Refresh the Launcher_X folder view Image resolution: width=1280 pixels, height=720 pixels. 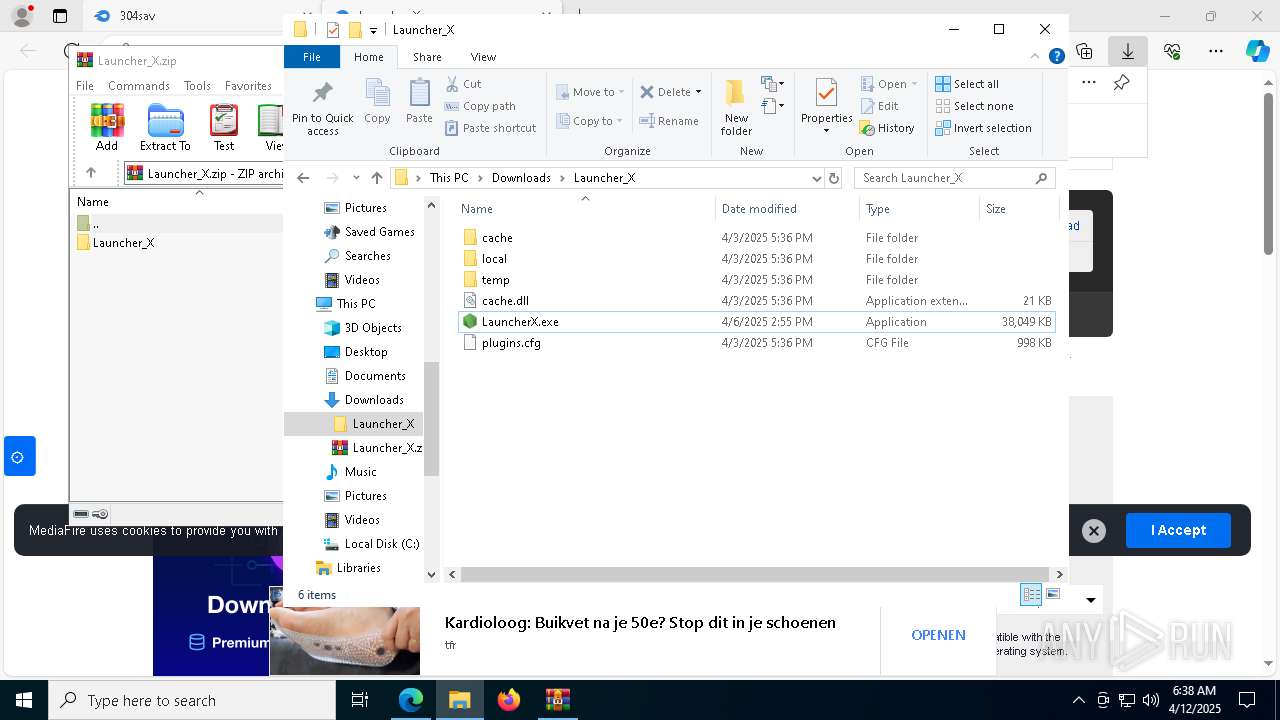[x=834, y=178]
